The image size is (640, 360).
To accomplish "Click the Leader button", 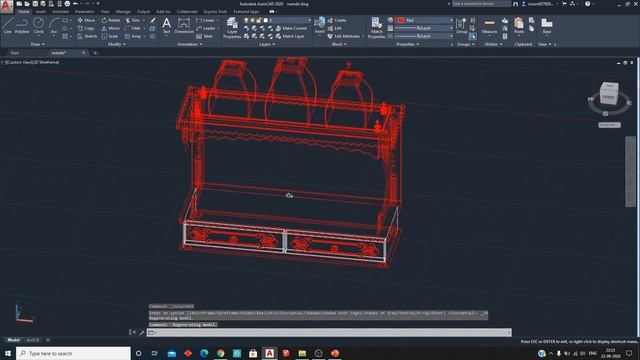I will pyautogui.click(x=206, y=28).
